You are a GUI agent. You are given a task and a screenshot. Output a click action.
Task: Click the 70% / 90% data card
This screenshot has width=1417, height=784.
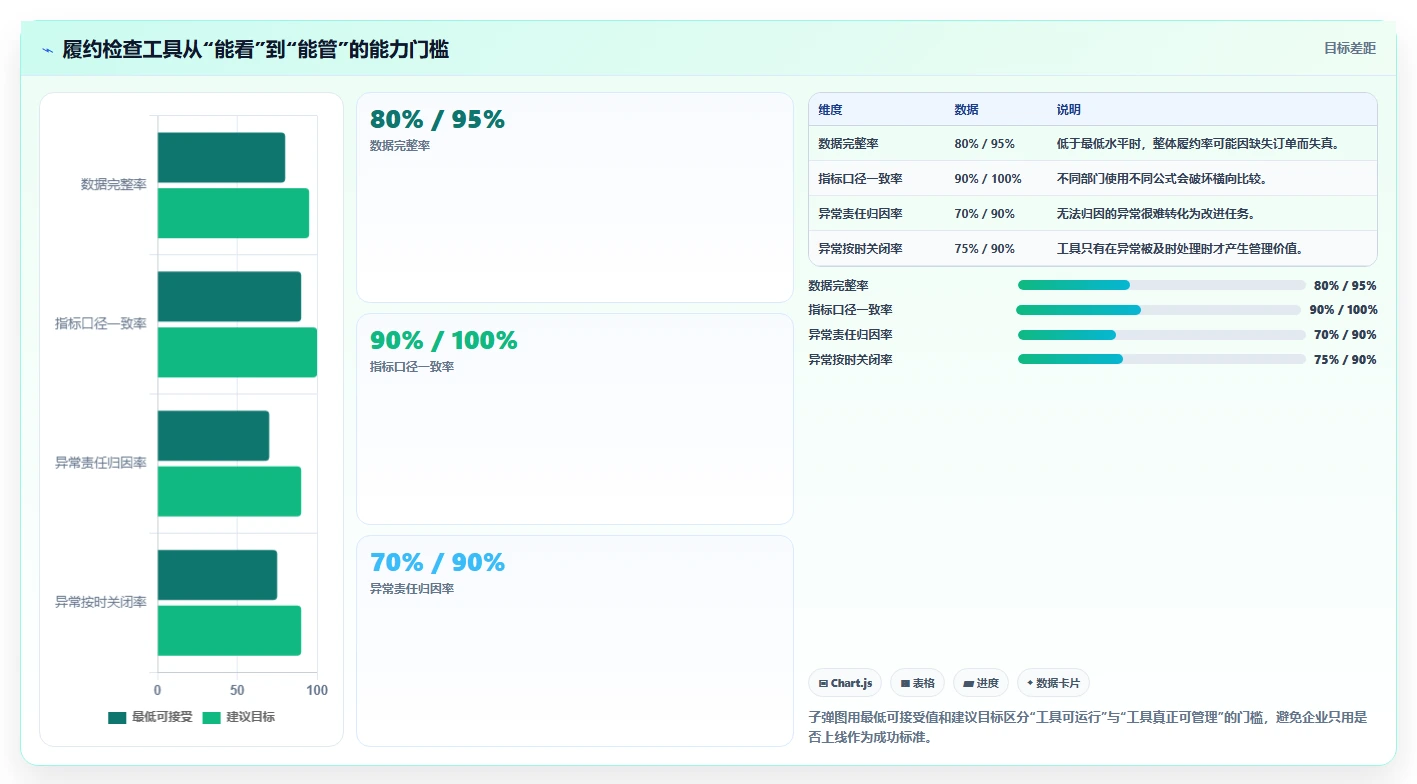(575, 641)
